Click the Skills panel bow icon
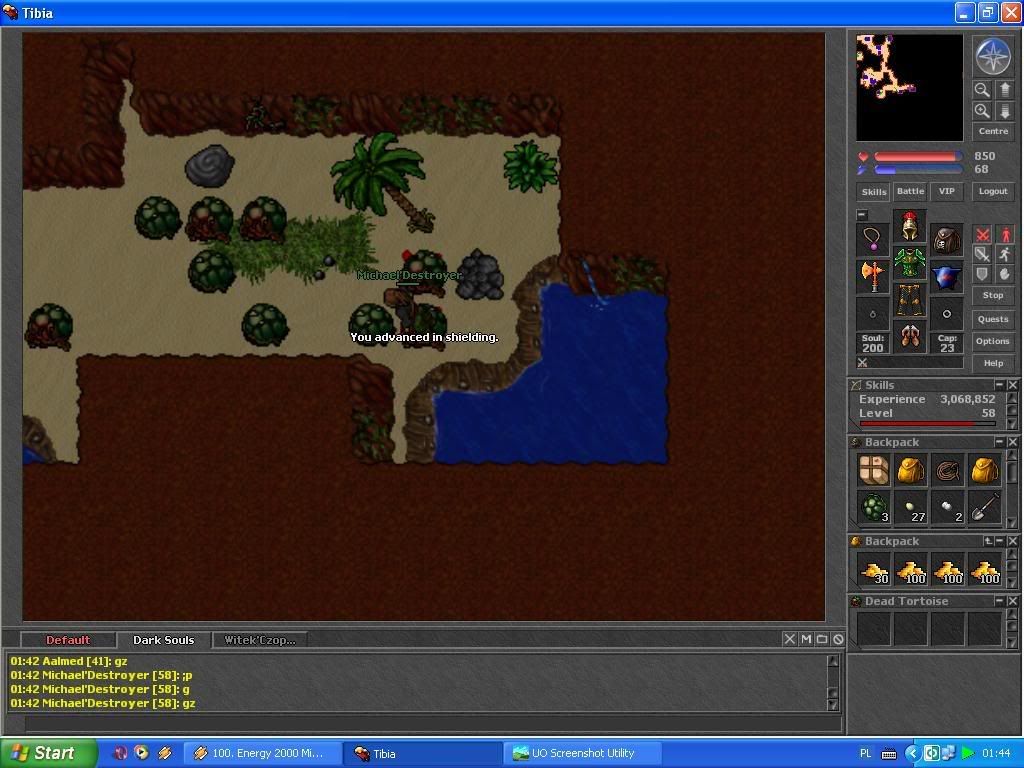This screenshot has width=1024, height=768. click(856, 385)
